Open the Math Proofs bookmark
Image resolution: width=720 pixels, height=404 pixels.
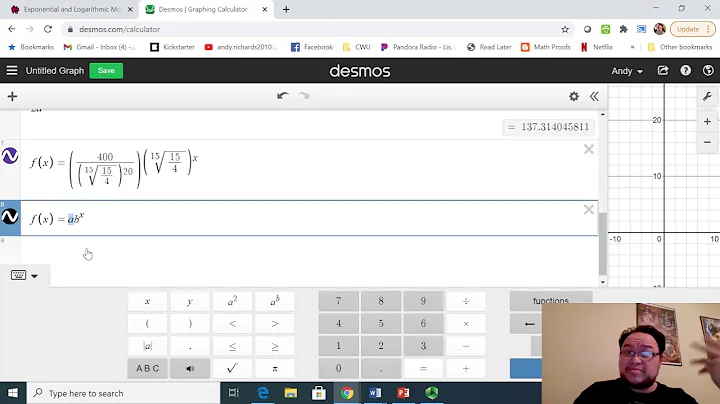(x=546, y=47)
